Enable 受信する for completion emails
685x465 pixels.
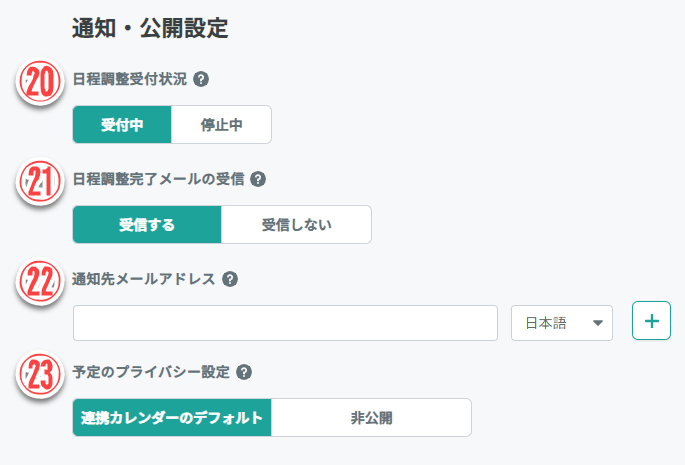[x=147, y=225]
